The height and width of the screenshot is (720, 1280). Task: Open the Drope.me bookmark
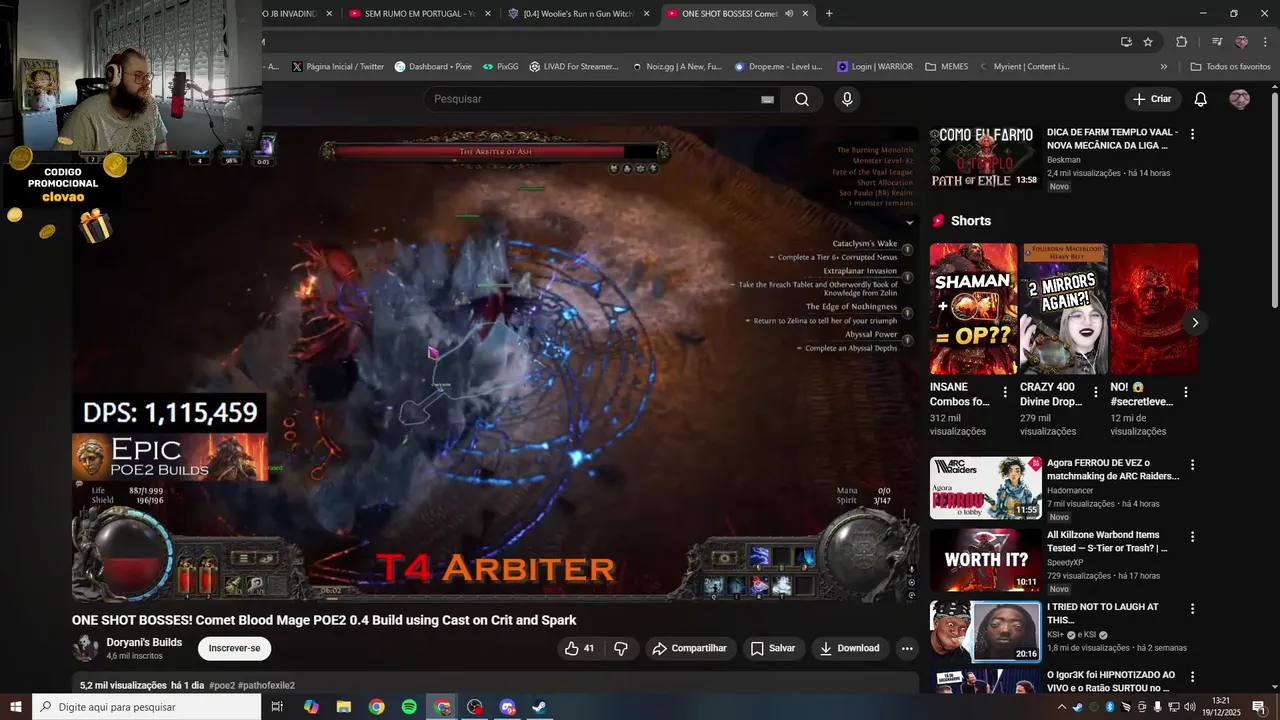778,67
